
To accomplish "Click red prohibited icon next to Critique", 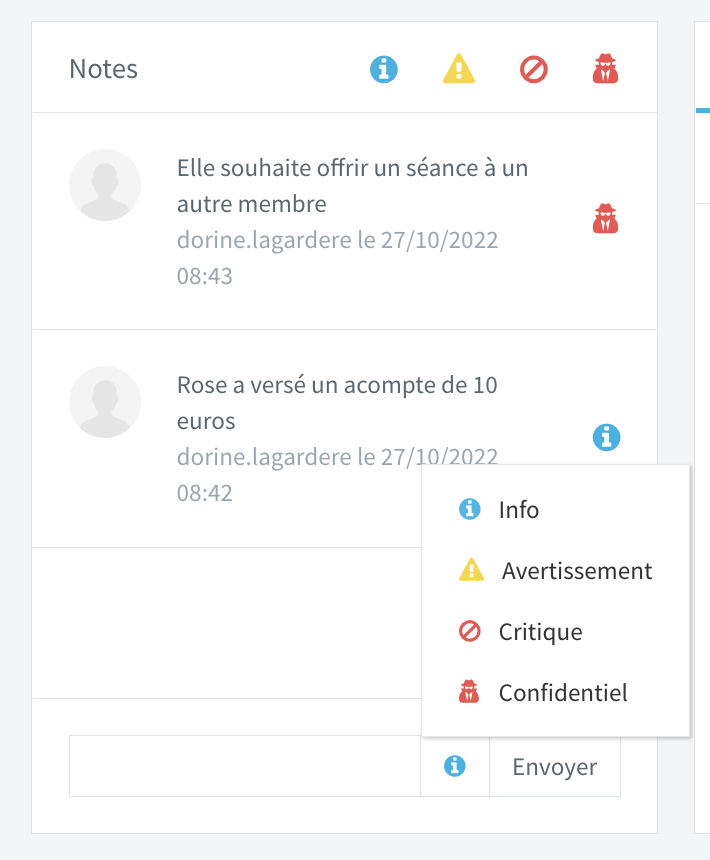I will click(469, 631).
